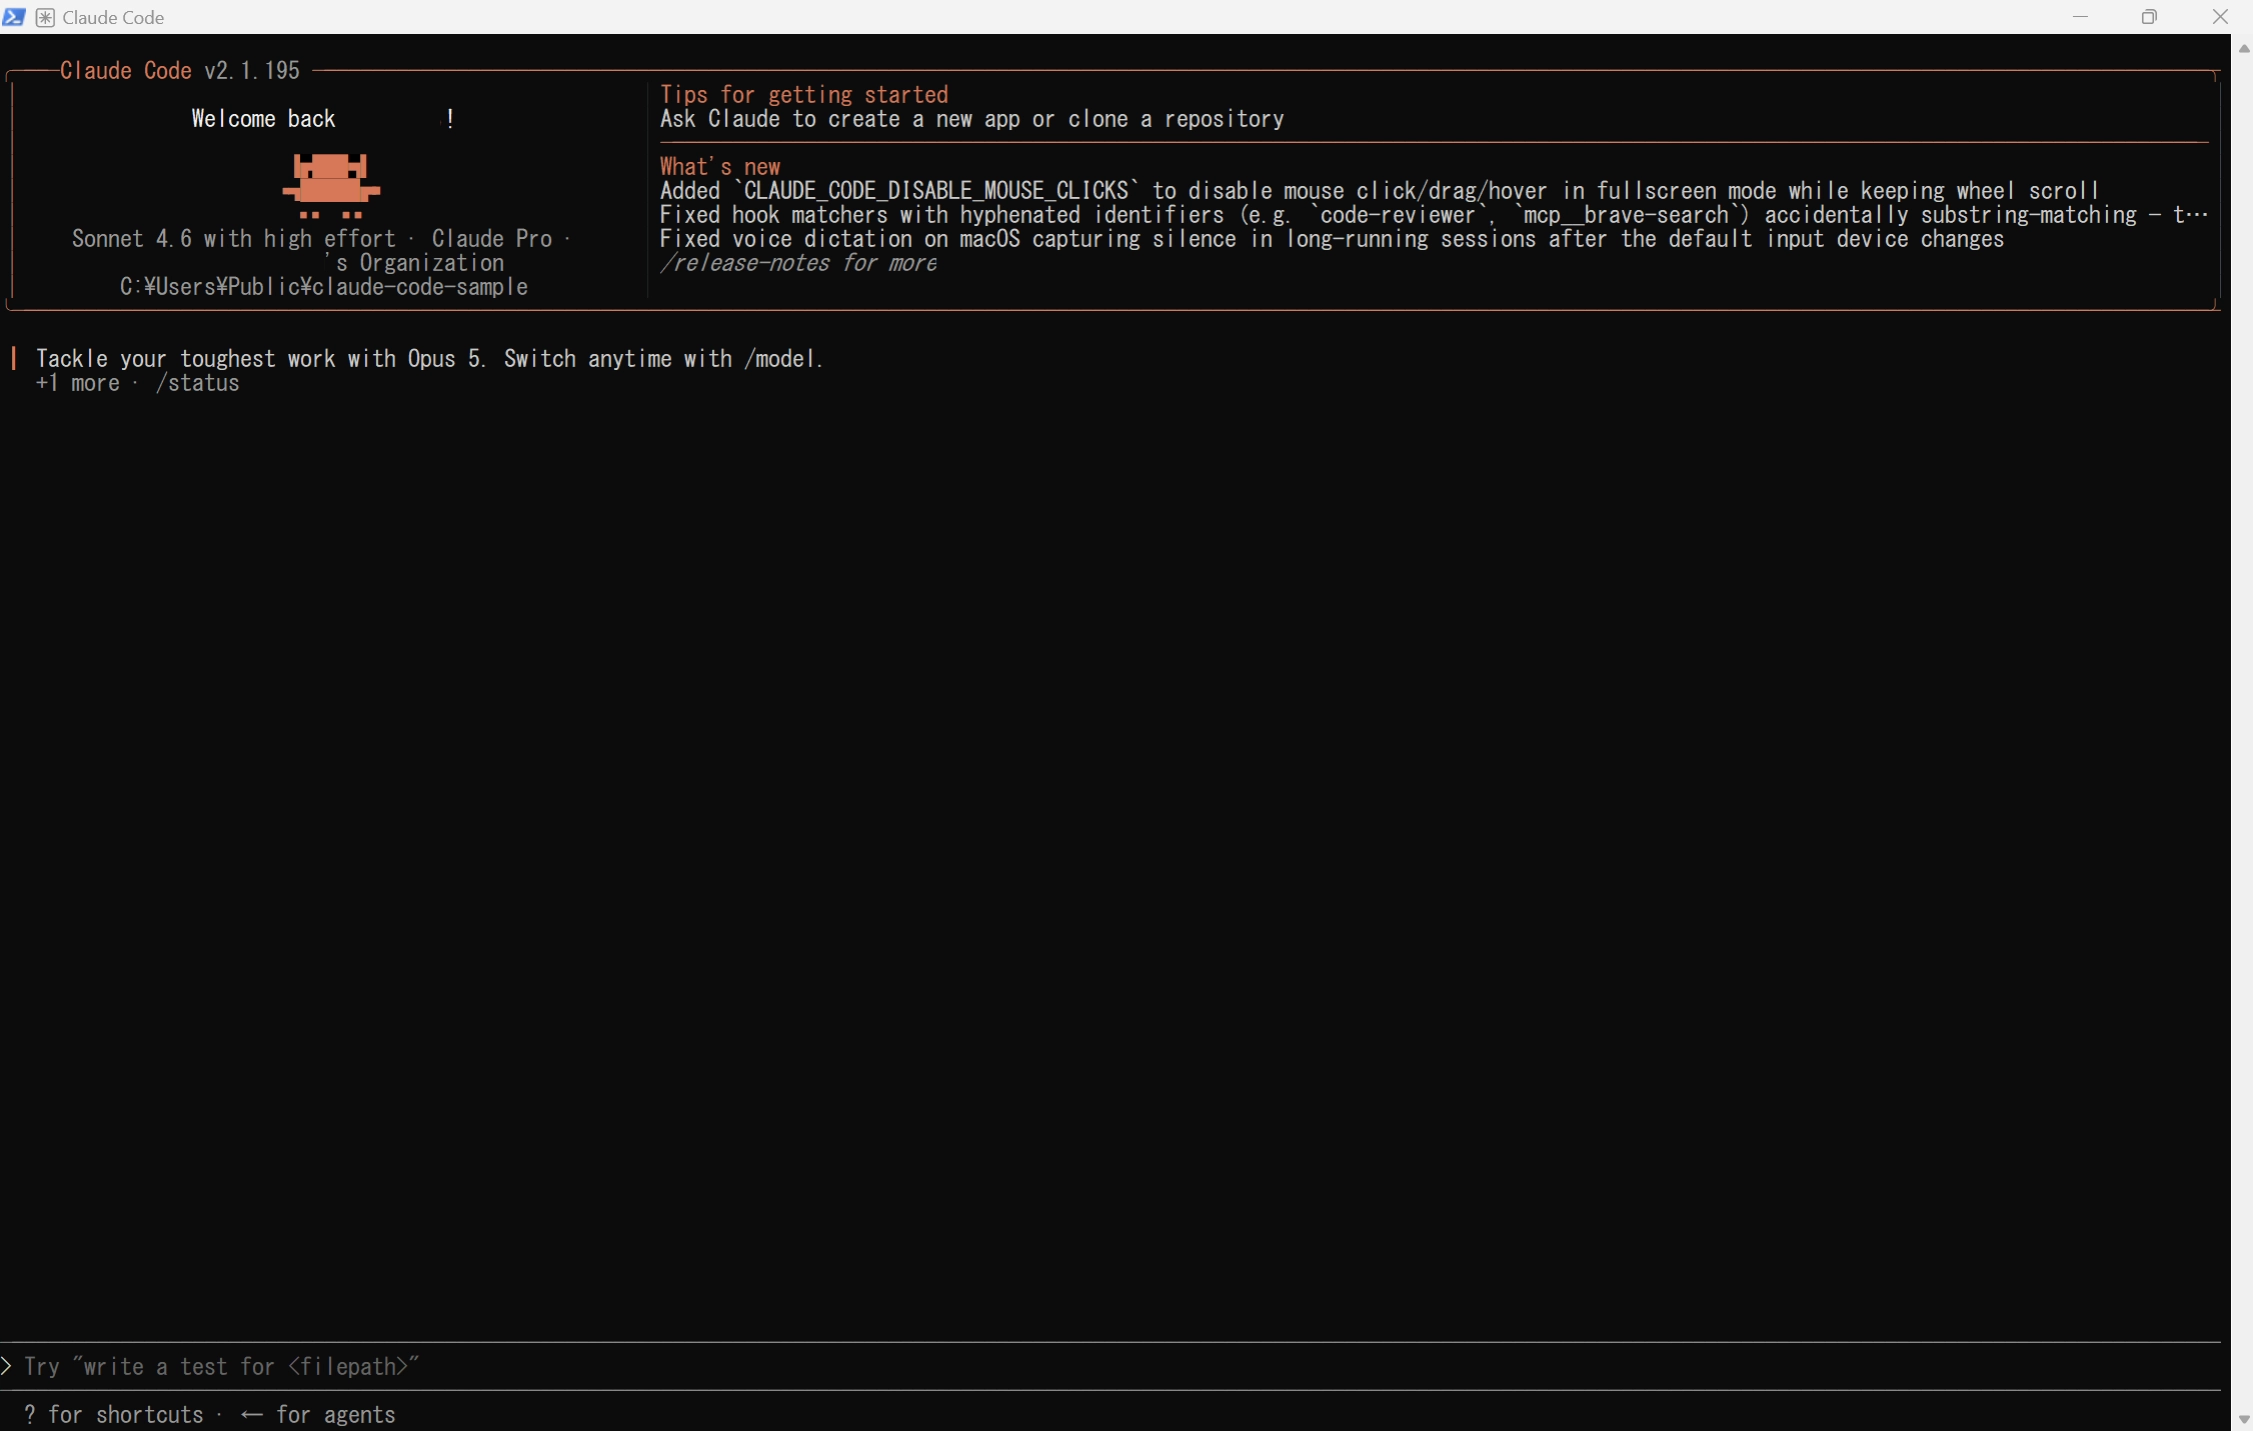
Task: Click the "Fixed hook matchers" release note line
Action: [x=1434, y=215]
